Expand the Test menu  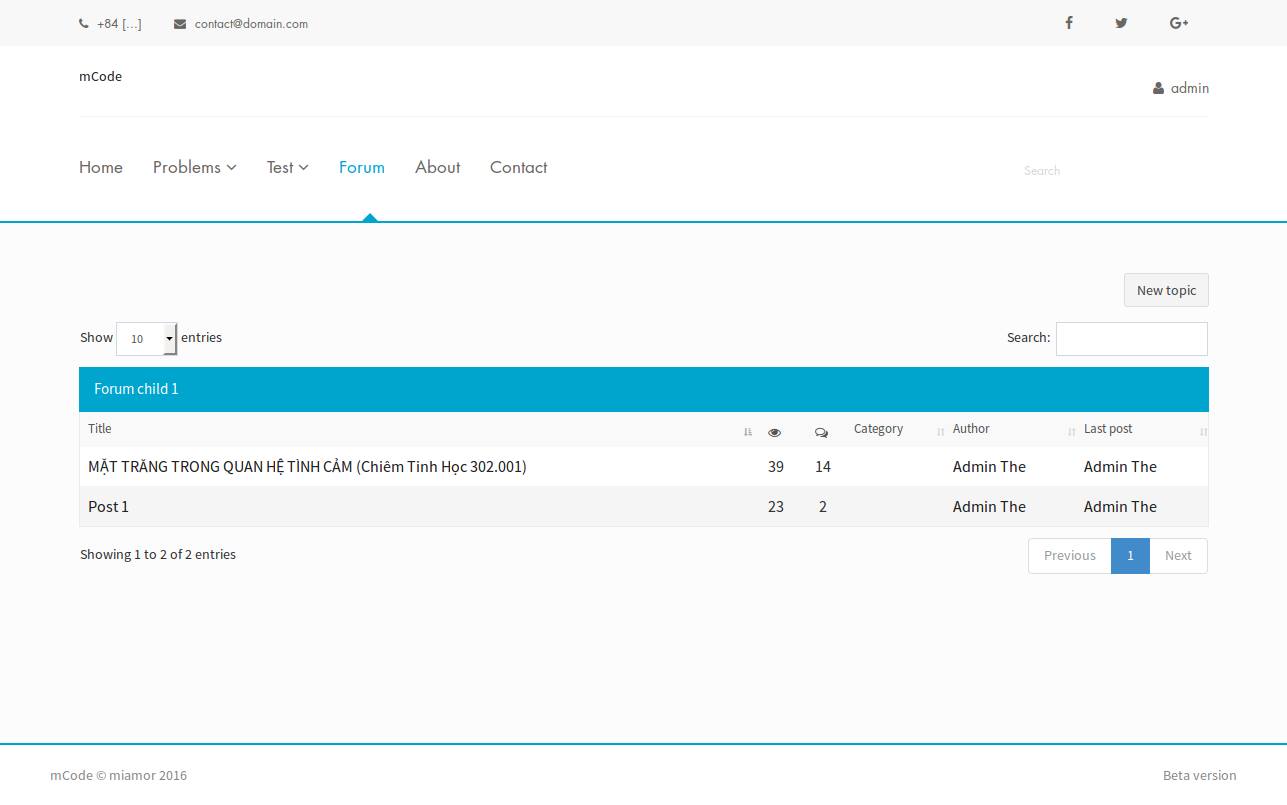tap(287, 167)
